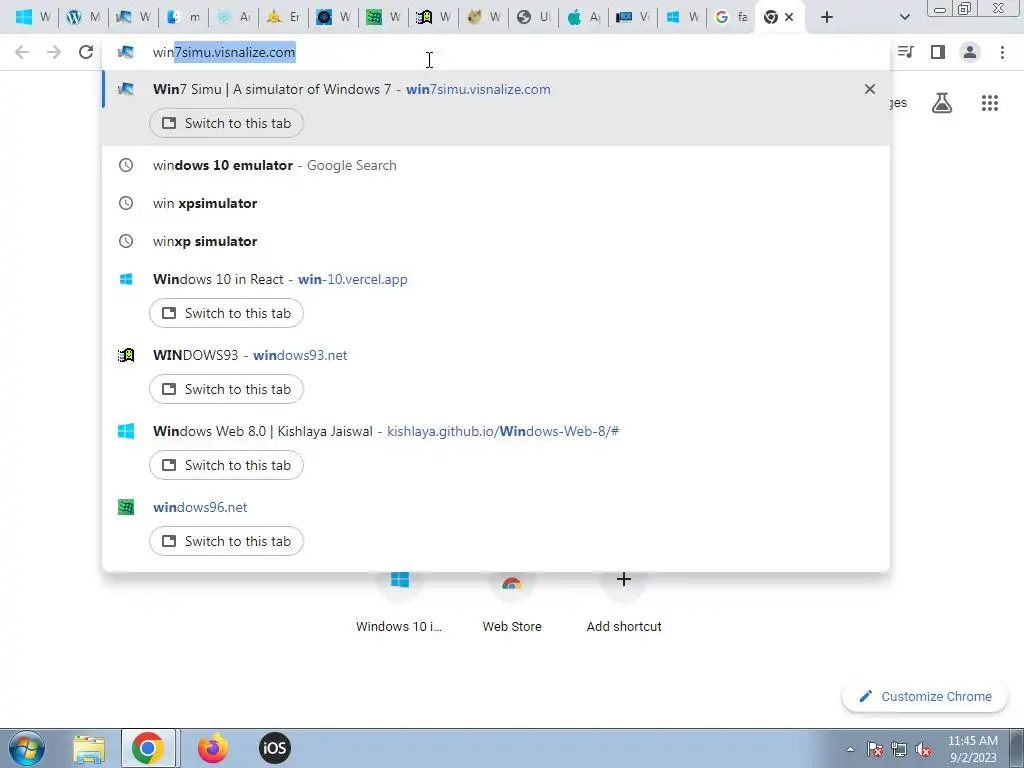Screen dimensions: 1024x768
Task: Open the Google apps grid
Action: [990, 103]
